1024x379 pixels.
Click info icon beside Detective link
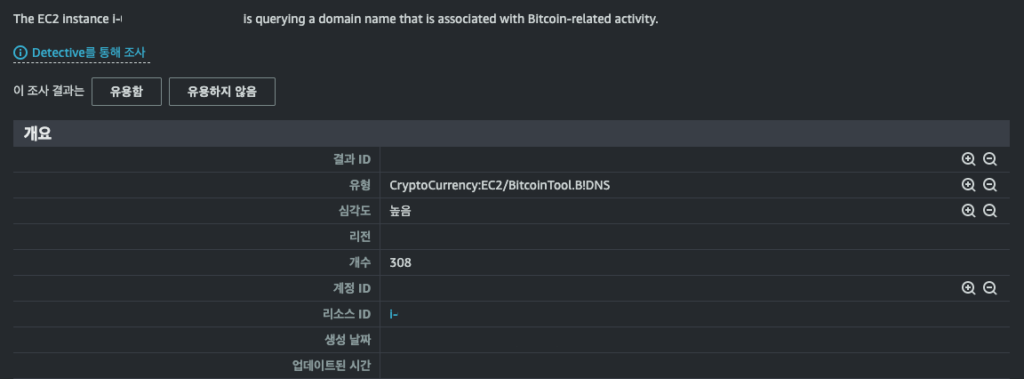[x=20, y=52]
